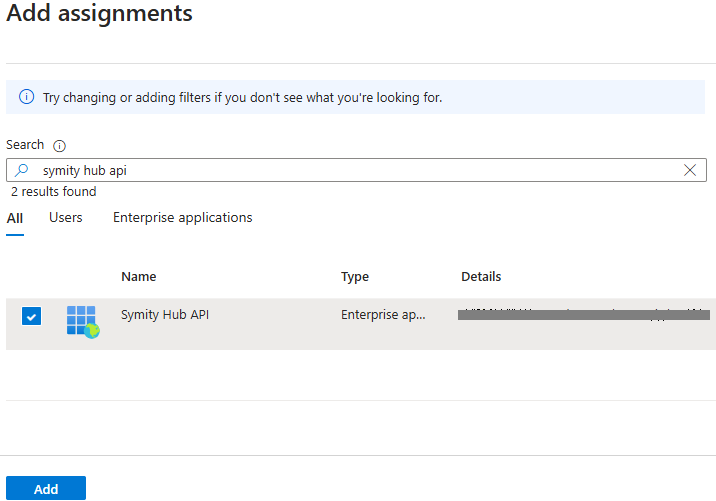Switch to the Users tab
The height and width of the screenshot is (501, 716).
coord(66,218)
